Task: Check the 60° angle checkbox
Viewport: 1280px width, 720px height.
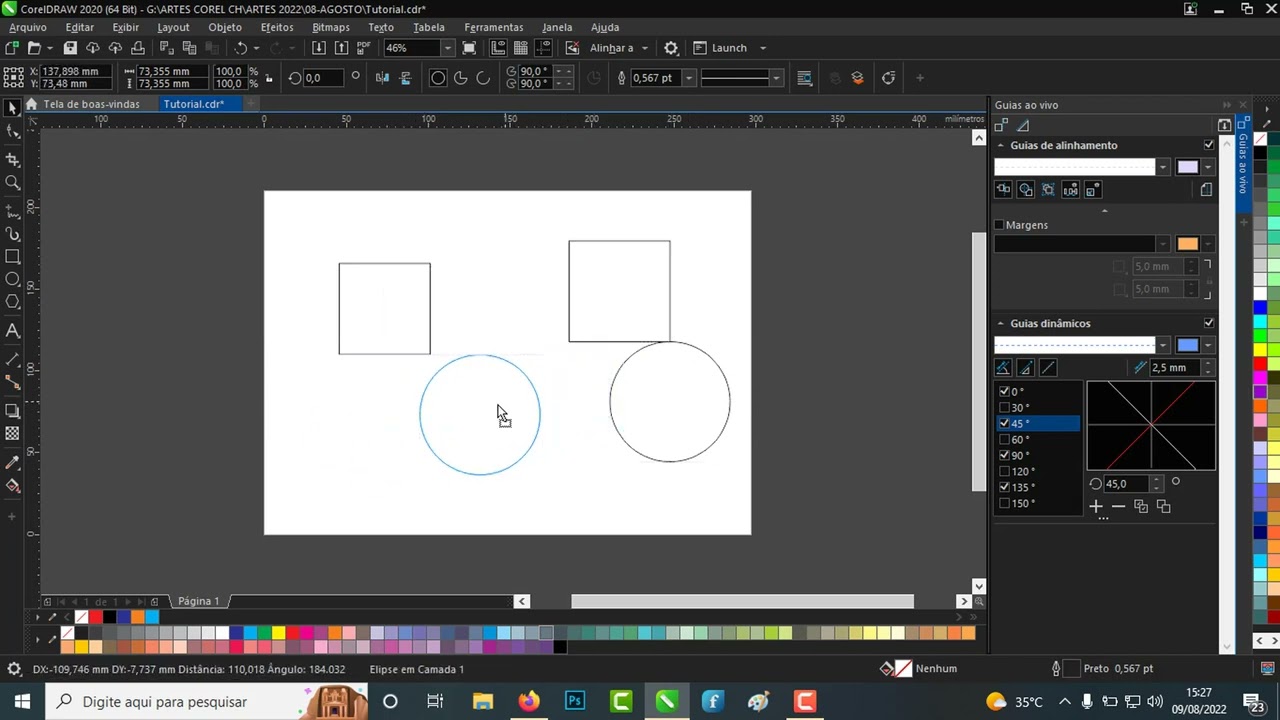Action: 1005,440
